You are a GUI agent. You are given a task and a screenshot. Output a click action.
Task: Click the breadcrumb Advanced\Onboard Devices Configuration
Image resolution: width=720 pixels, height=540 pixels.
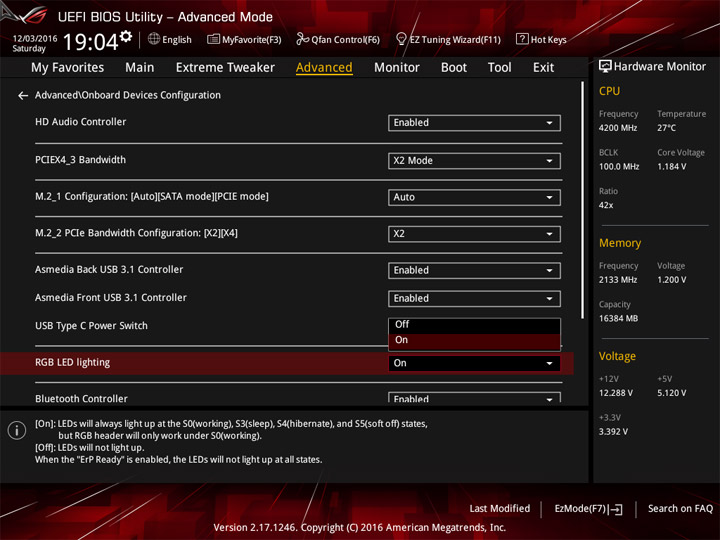(x=128, y=95)
